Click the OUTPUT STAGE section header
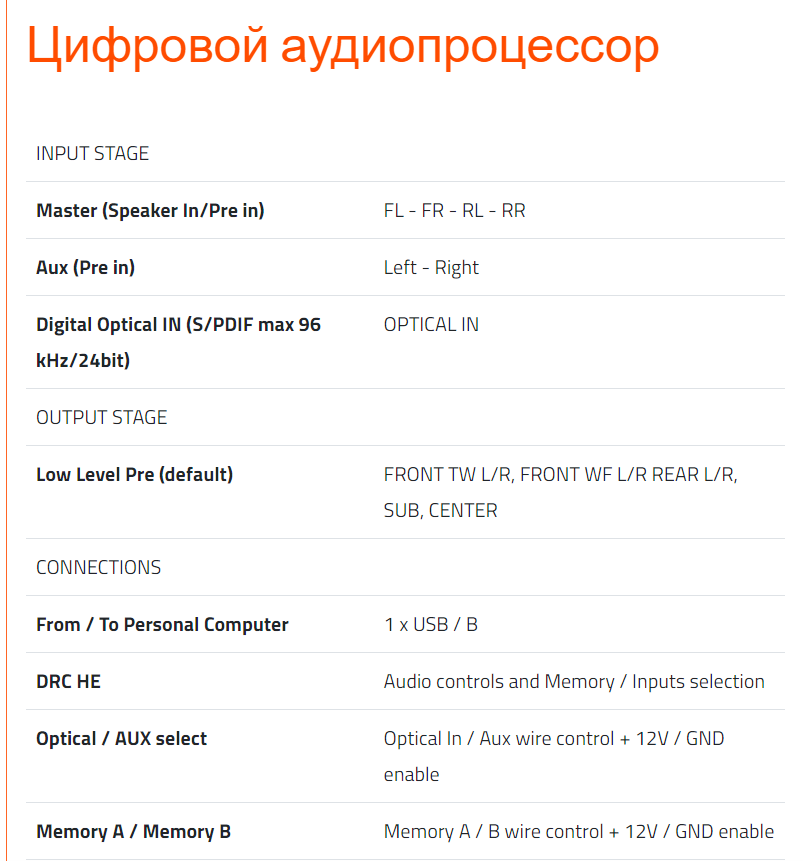 pyautogui.click(x=101, y=417)
